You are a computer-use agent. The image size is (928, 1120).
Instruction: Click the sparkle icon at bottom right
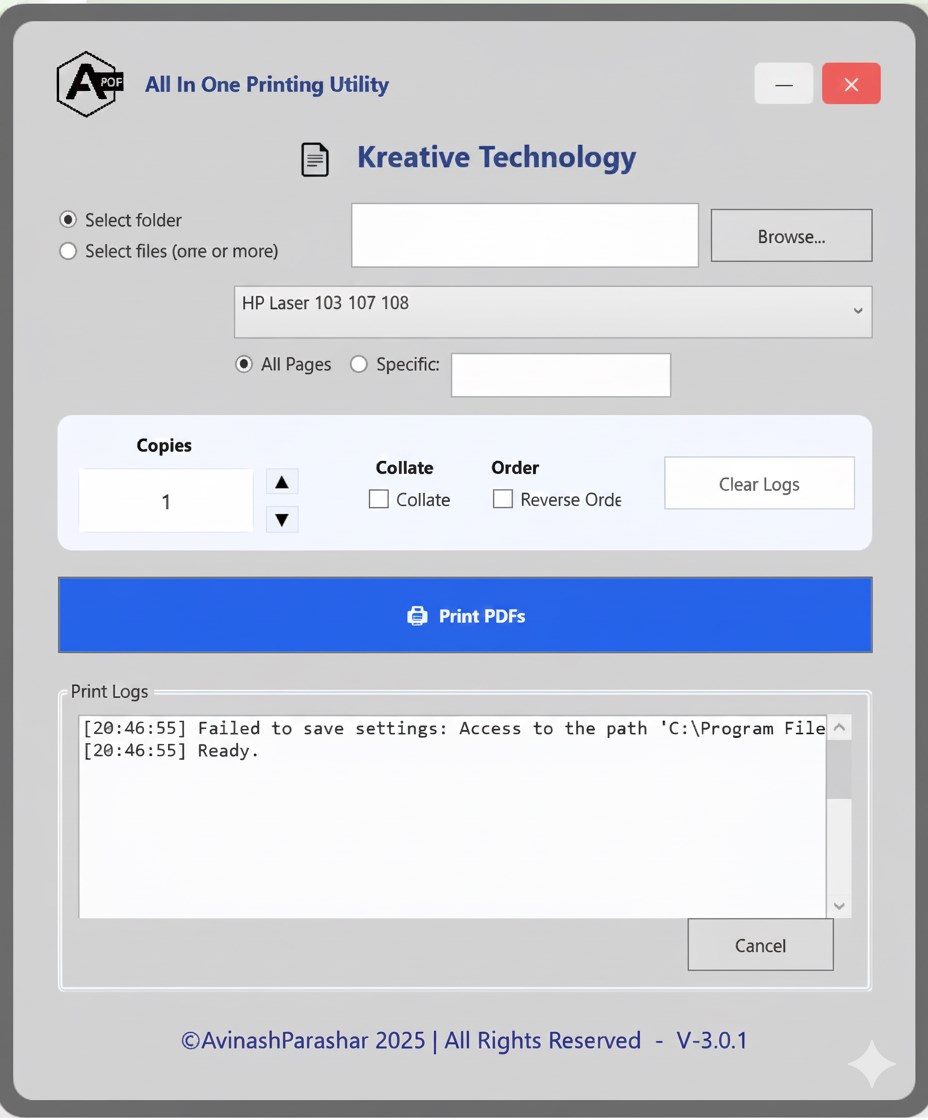click(871, 1064)
